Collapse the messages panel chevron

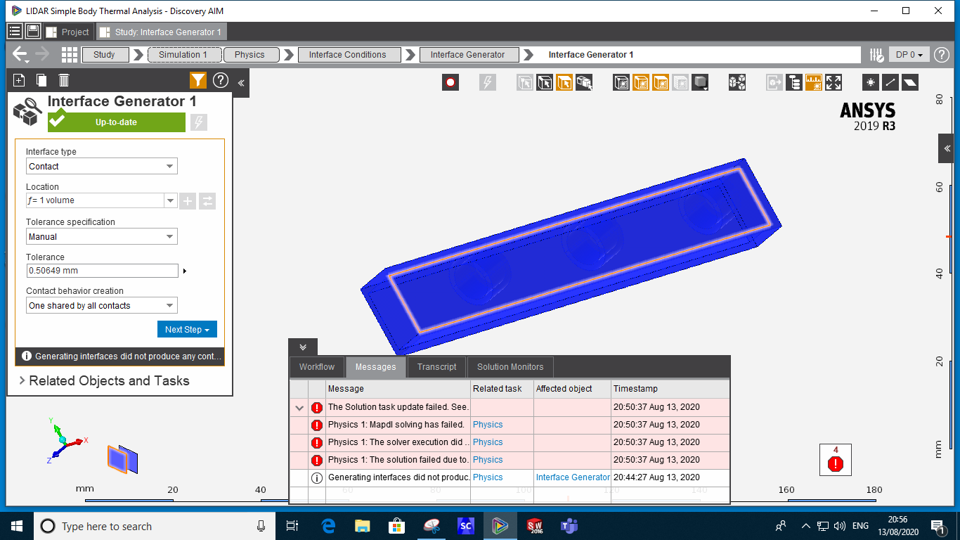pyautogui.click(x=302, y=347)
